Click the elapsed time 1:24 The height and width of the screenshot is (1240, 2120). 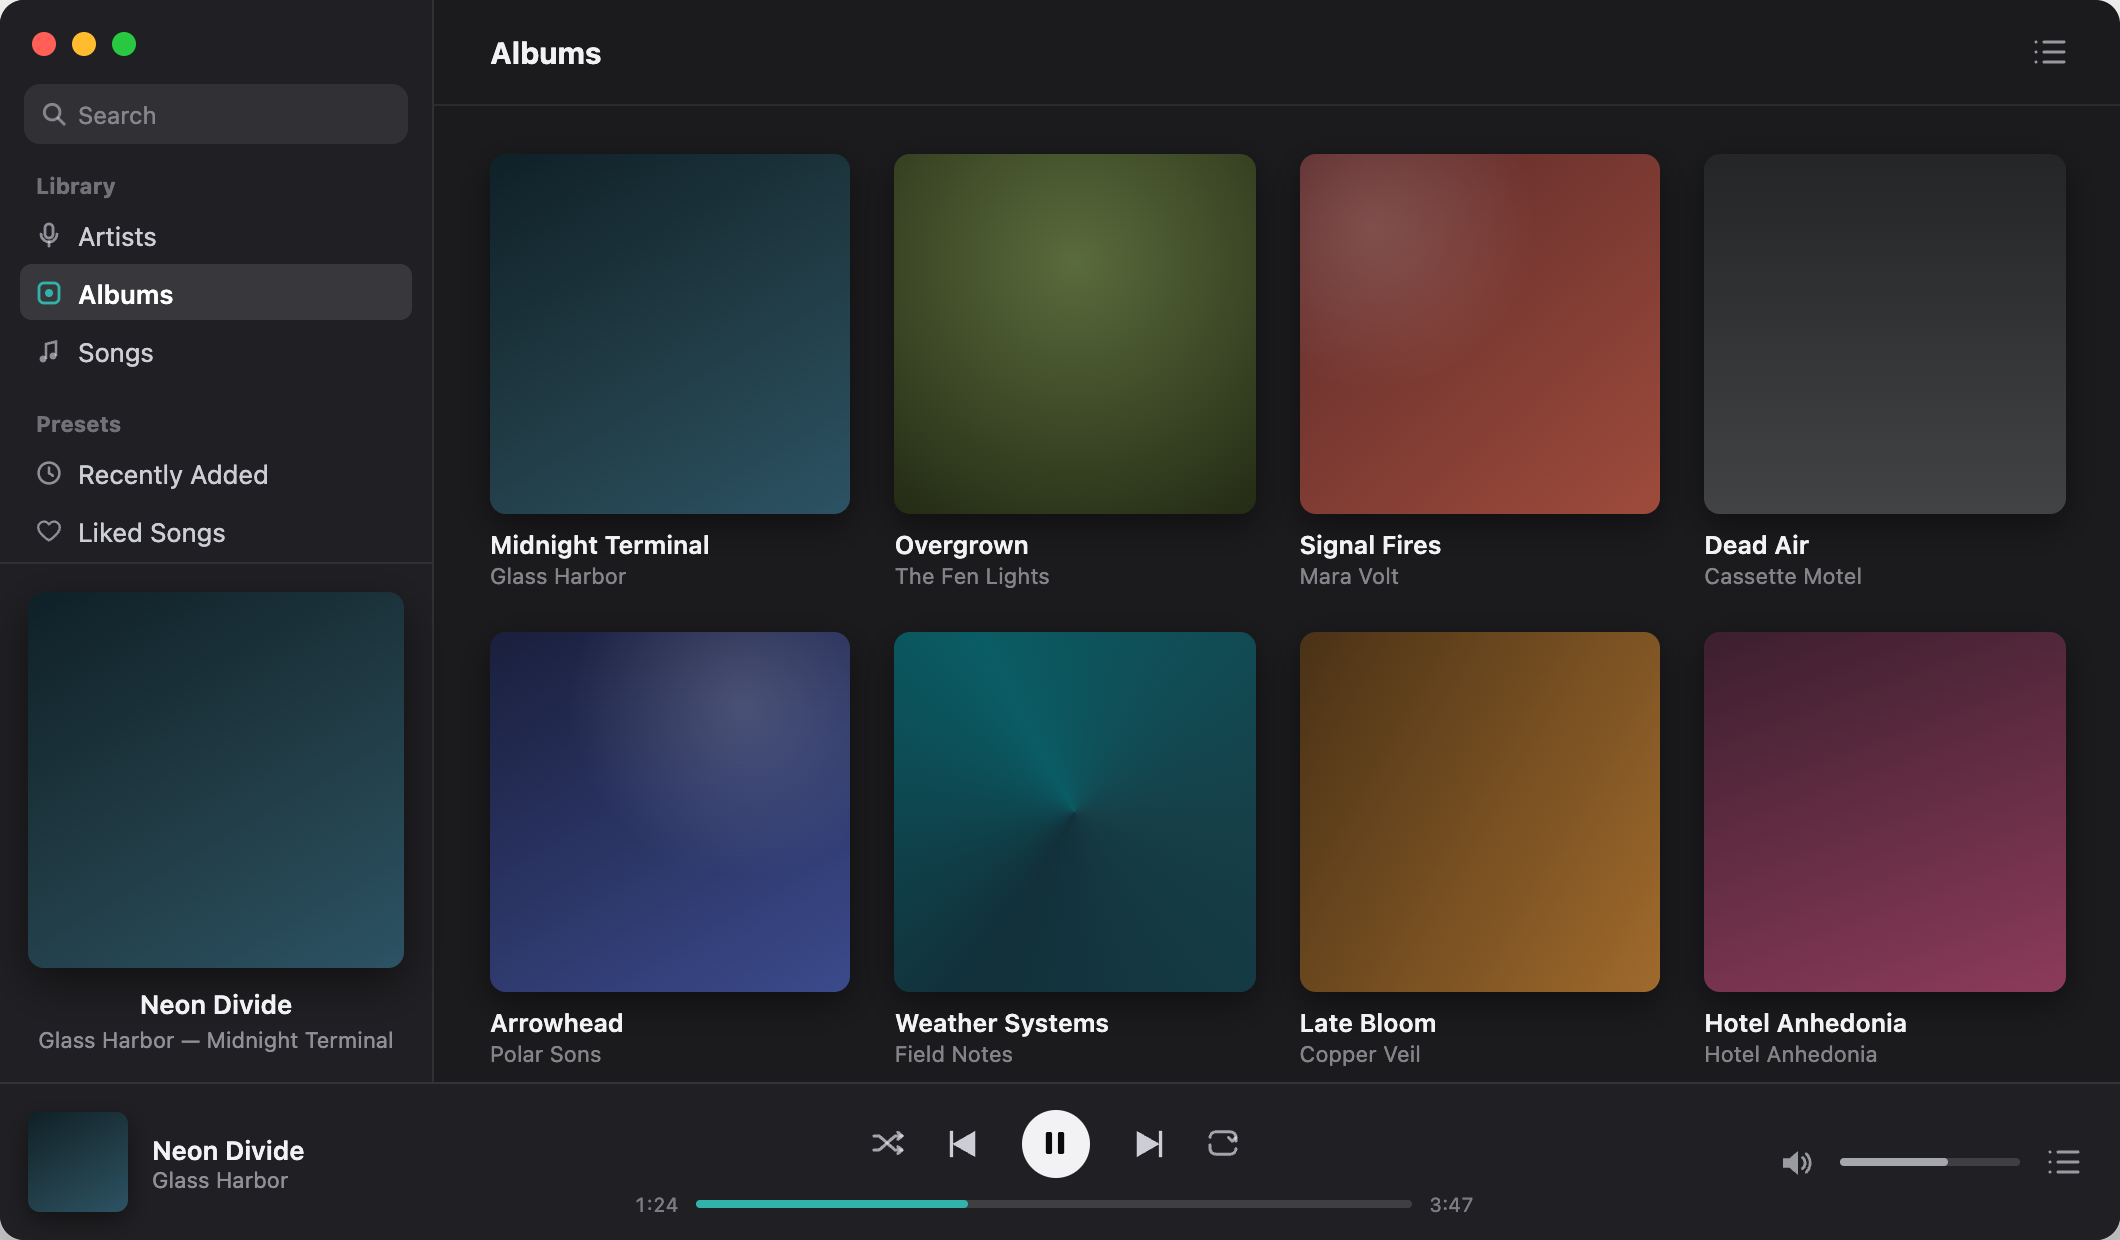click(x=656, y=1204)
